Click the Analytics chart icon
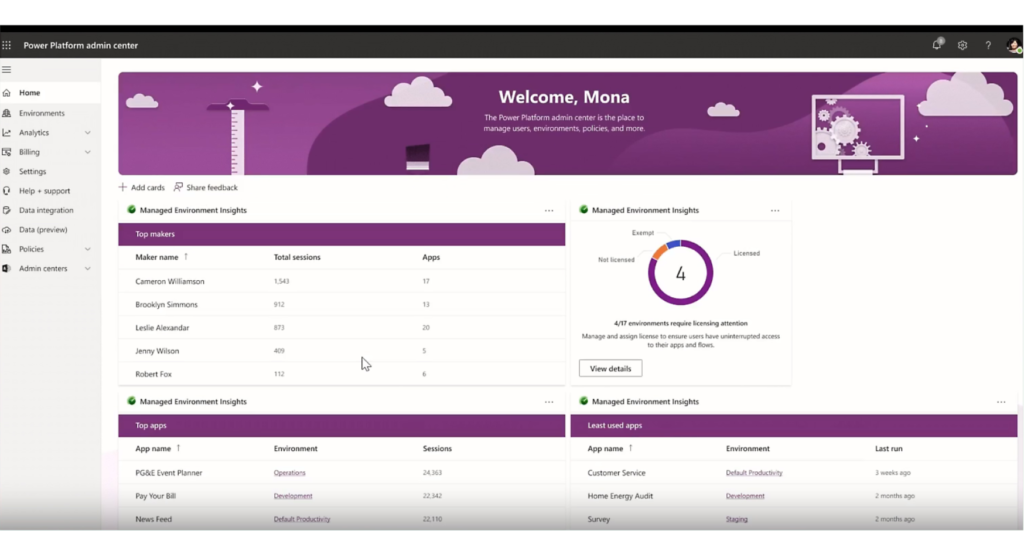This screenshot has width=1024, height=554. coord(7,133)
